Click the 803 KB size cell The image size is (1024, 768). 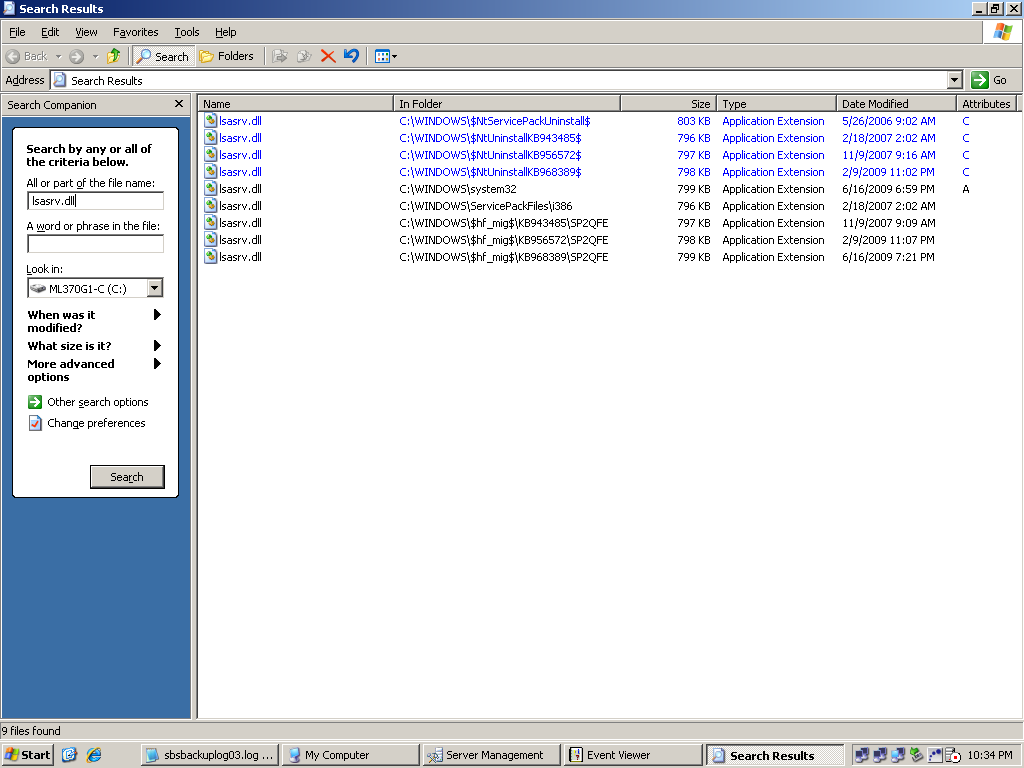694,121
